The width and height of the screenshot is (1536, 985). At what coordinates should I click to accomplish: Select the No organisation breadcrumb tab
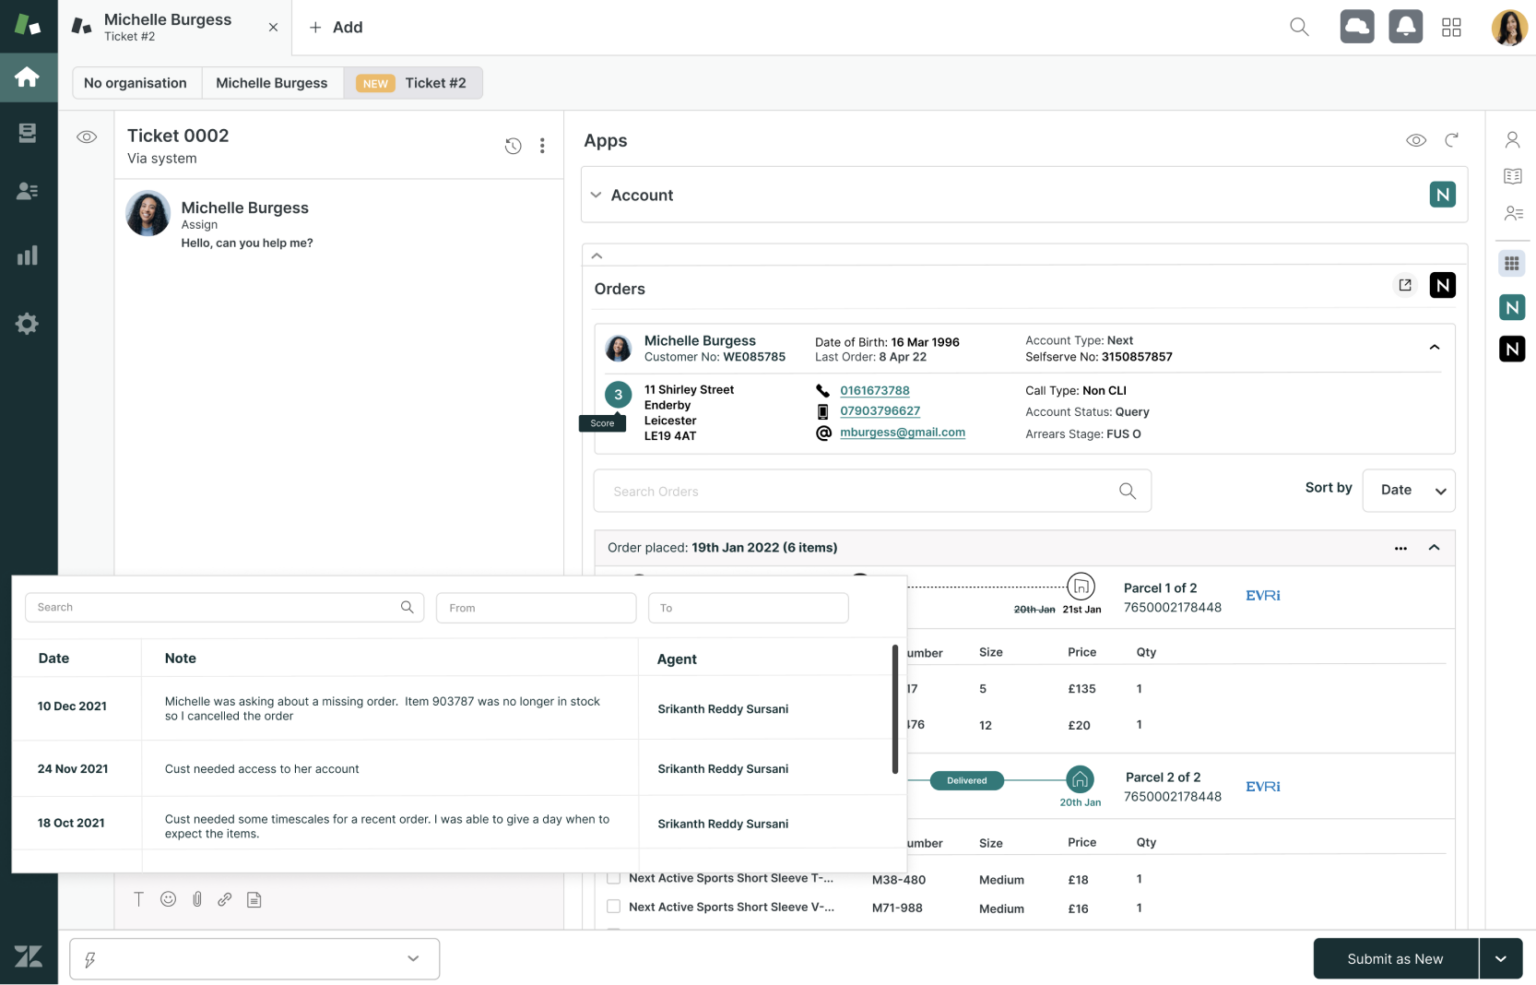pyautogui.click(x=135, y=83)
